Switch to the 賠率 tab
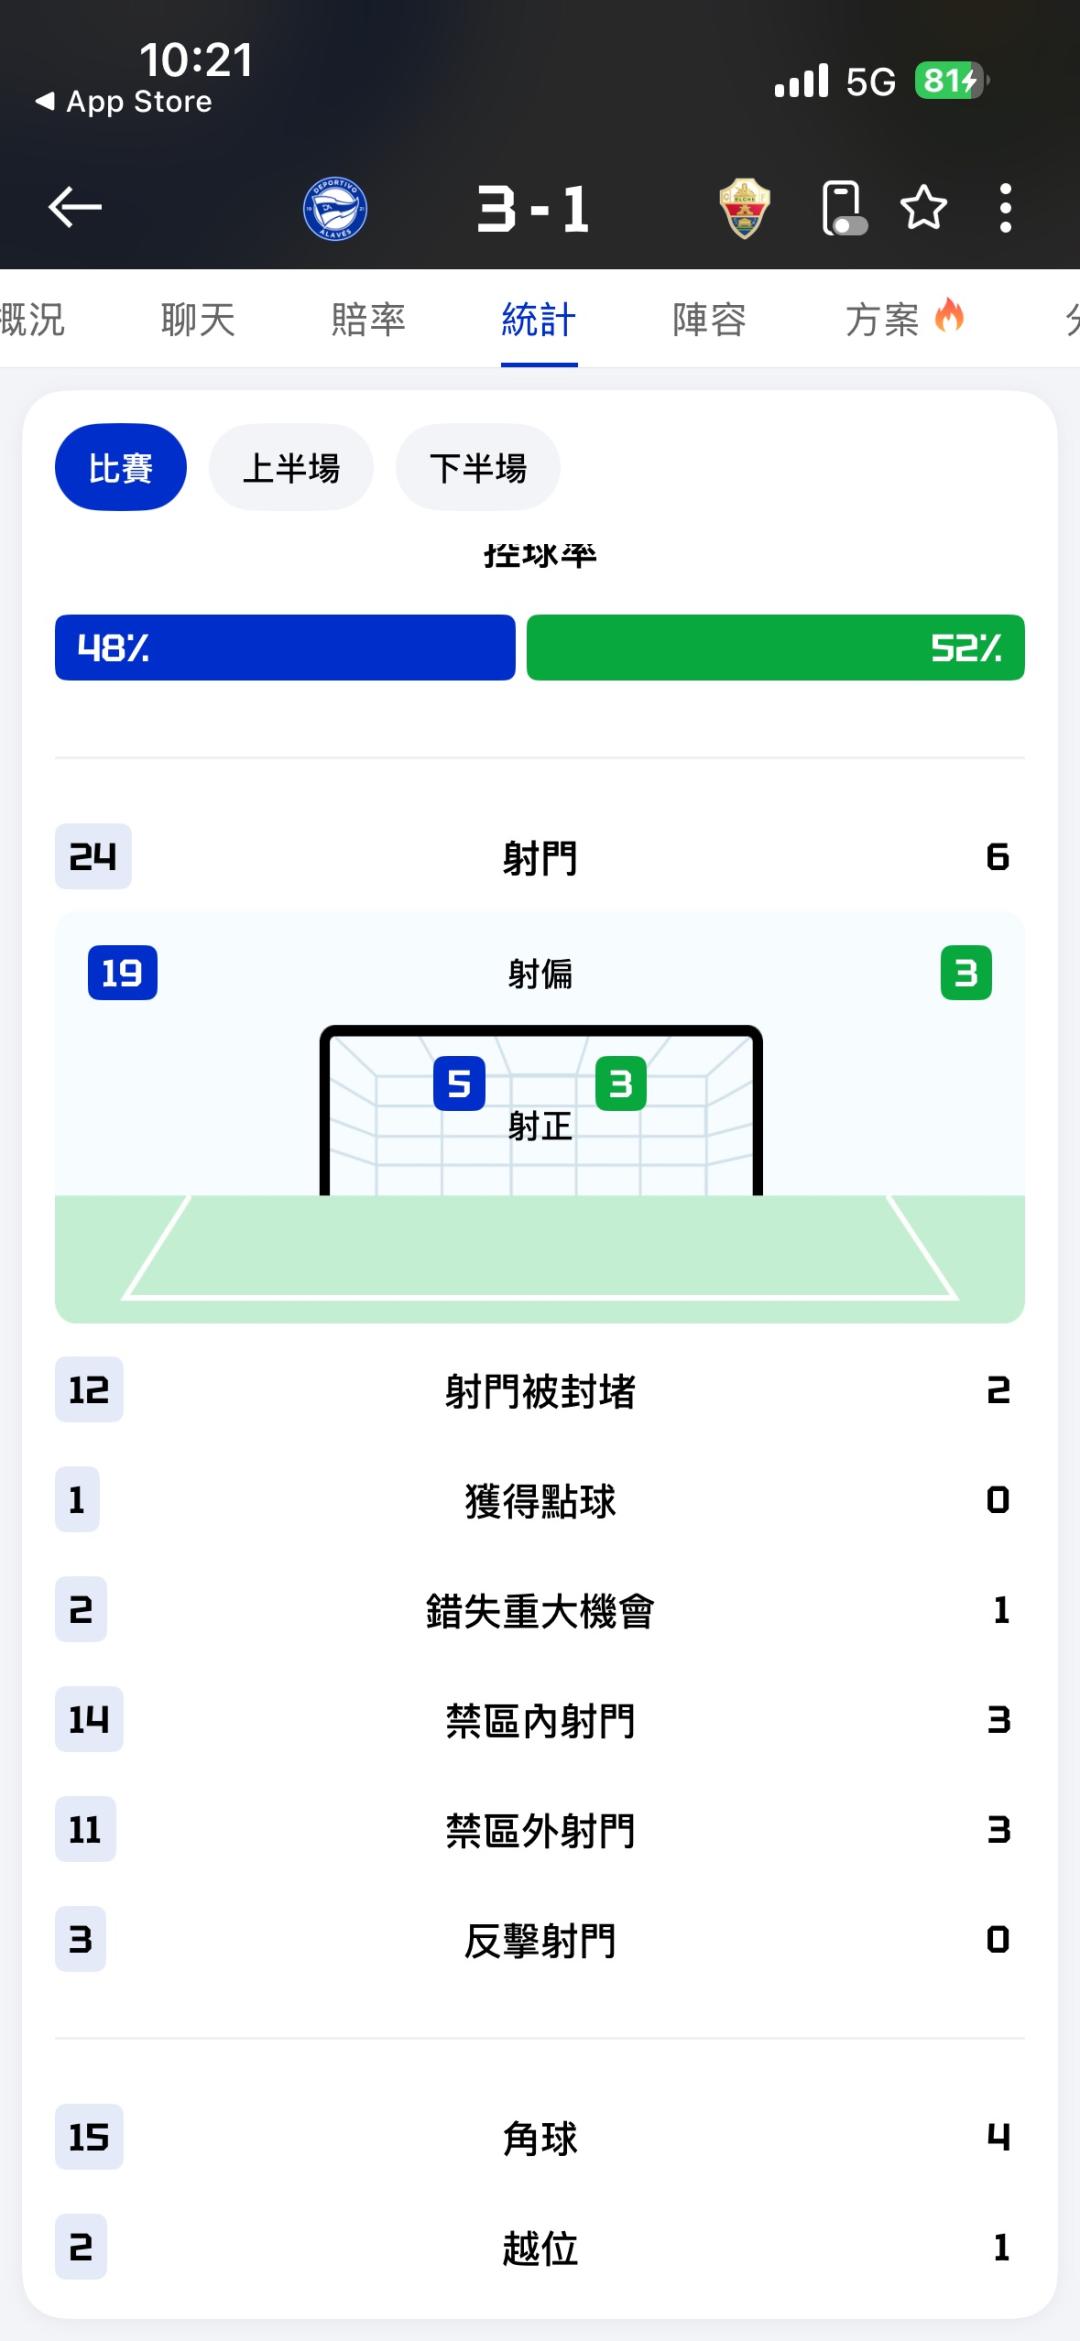Screen dimensions: 1080x2341 [368, 320]
